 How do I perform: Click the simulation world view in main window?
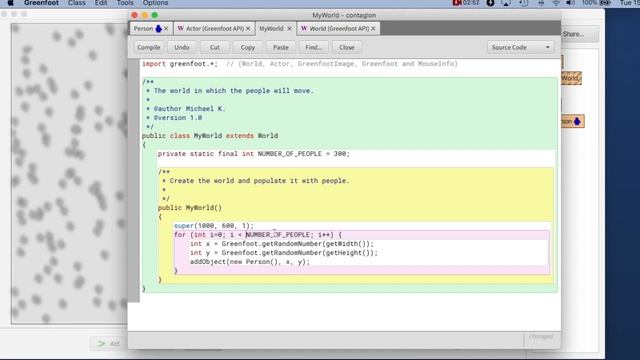point(69,173)
